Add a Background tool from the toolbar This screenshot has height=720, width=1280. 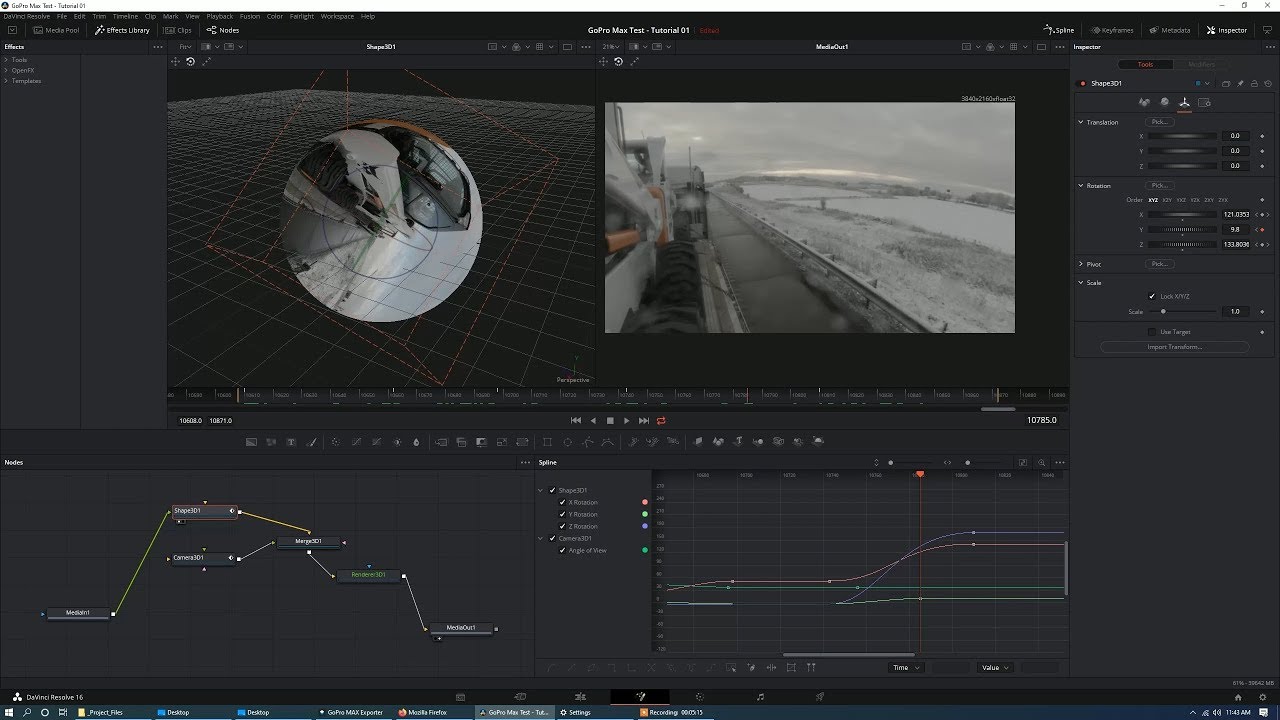251,442
